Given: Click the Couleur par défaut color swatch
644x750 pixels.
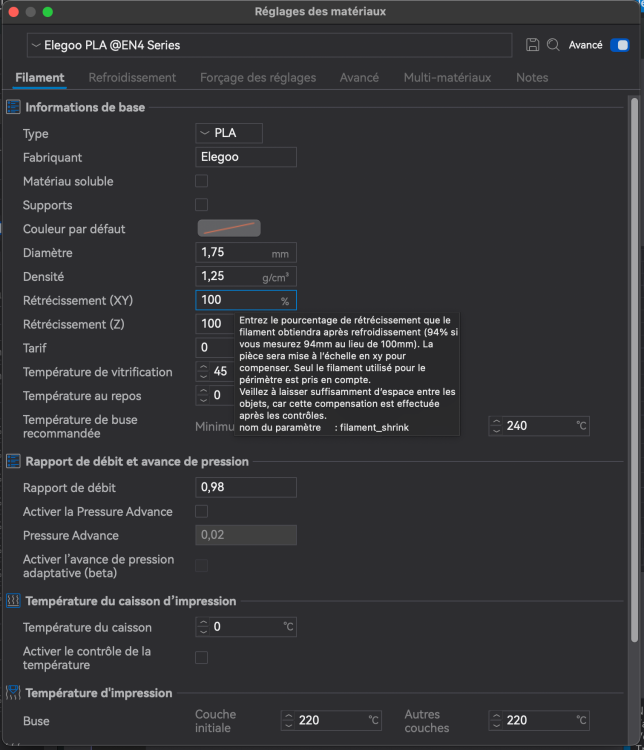Looking at the screenshot, I should (229, 228).
